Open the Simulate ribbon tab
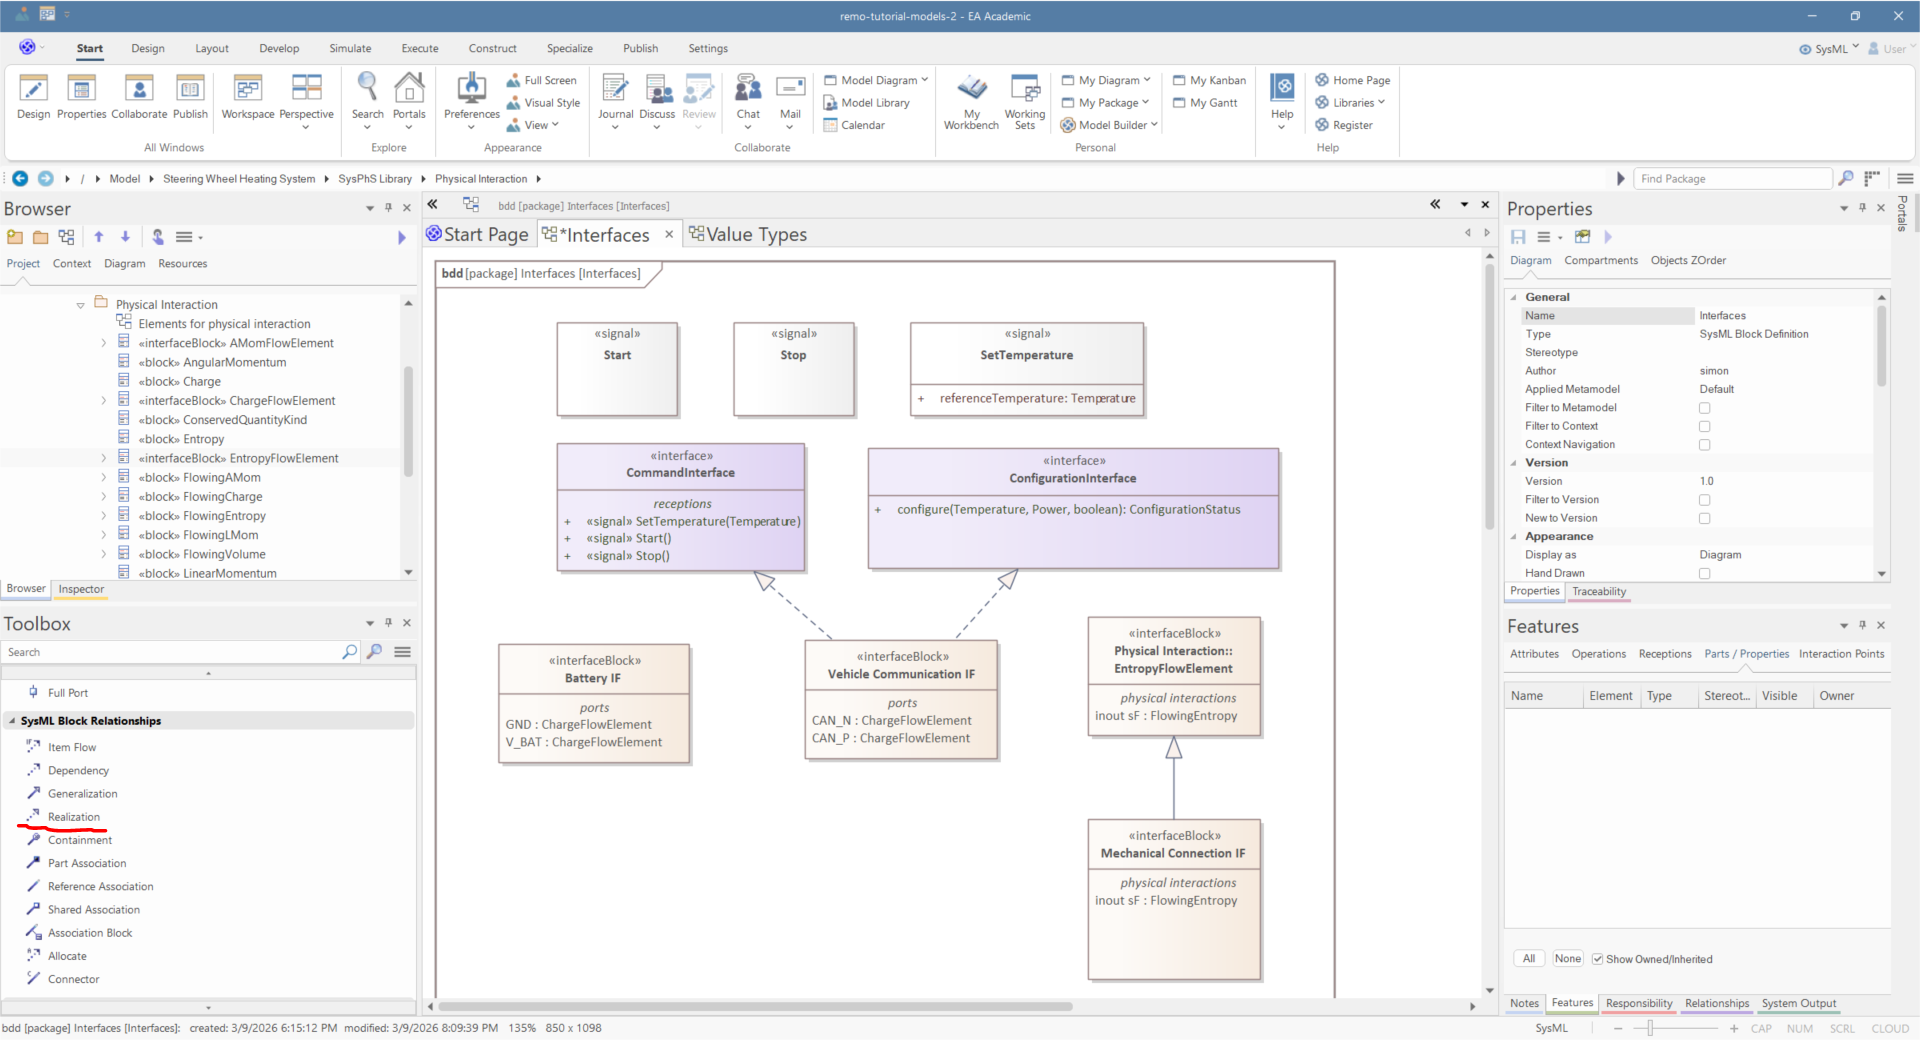1920x1040 pixels. pos(350,48)
